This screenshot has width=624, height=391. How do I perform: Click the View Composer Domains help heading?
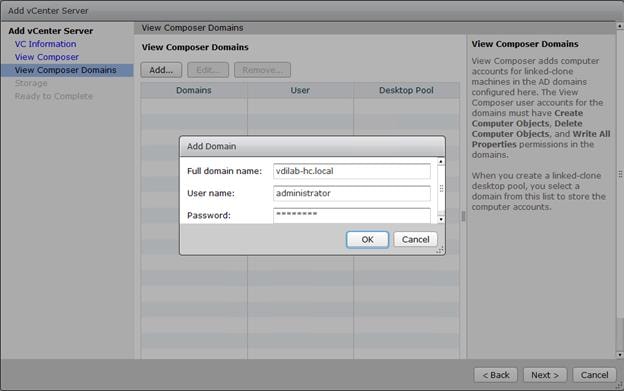pos(525,44)
